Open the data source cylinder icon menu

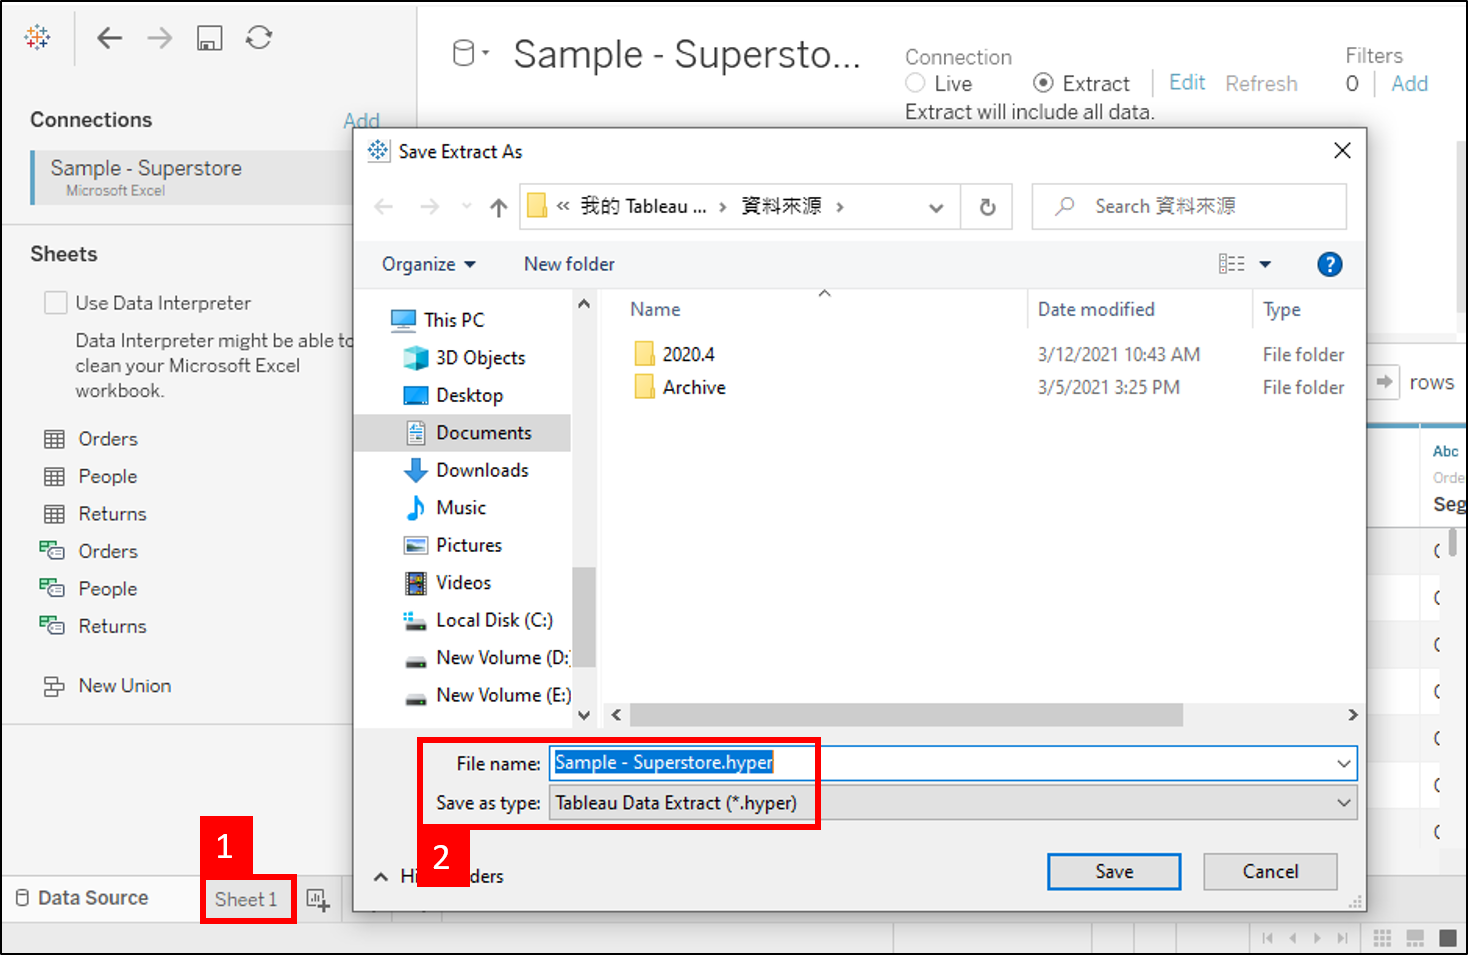[470, 53]
